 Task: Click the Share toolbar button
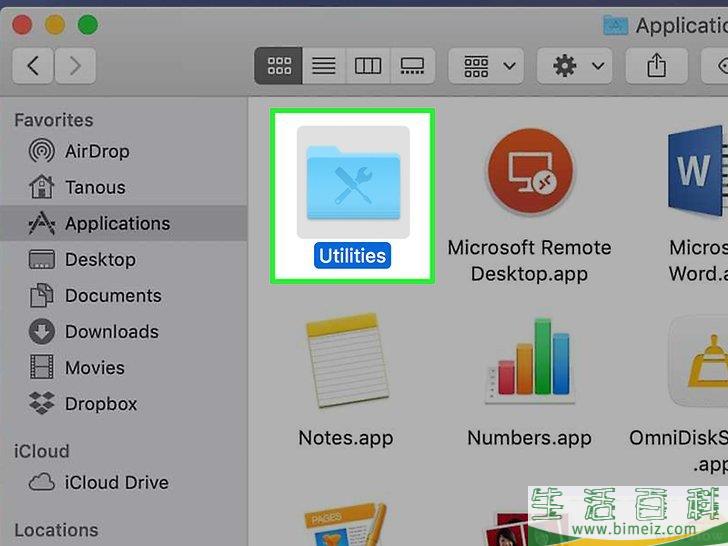(656, 66)
